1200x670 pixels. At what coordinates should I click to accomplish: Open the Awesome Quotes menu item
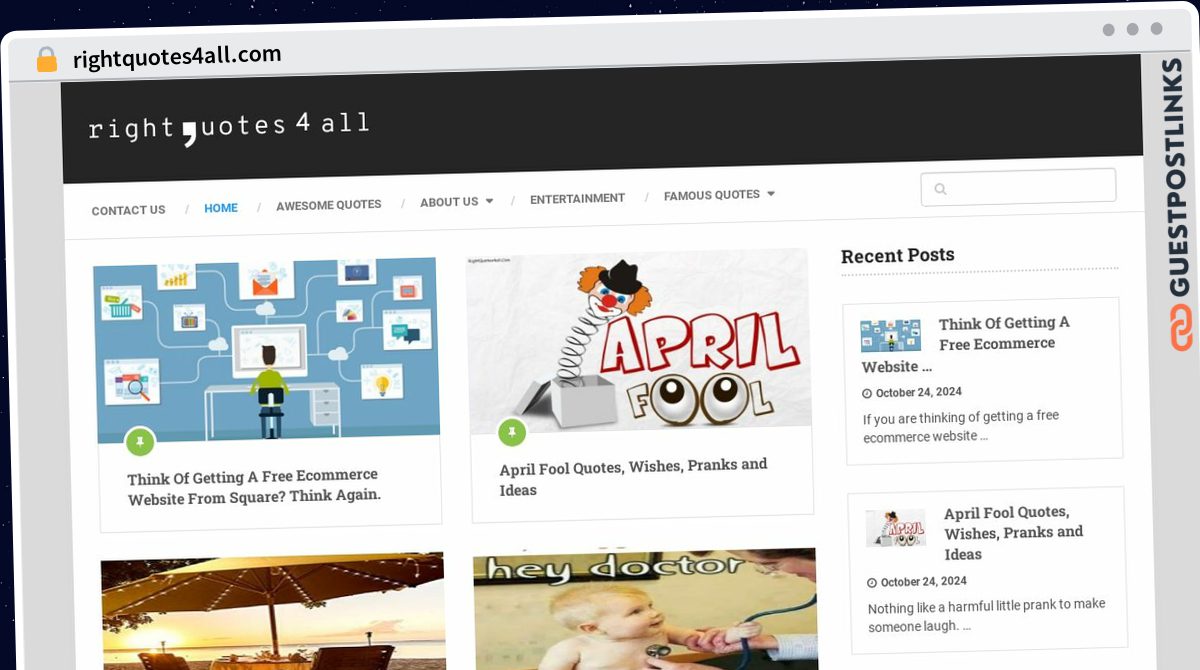point(329,205)
